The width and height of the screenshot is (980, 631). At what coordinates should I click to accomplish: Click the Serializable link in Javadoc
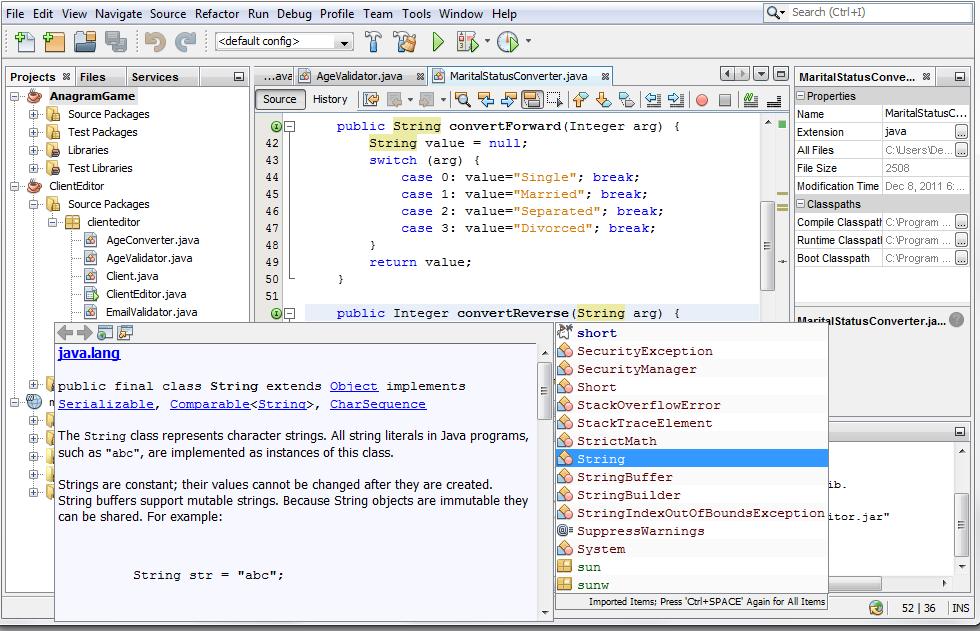click(x=106, y=404)
